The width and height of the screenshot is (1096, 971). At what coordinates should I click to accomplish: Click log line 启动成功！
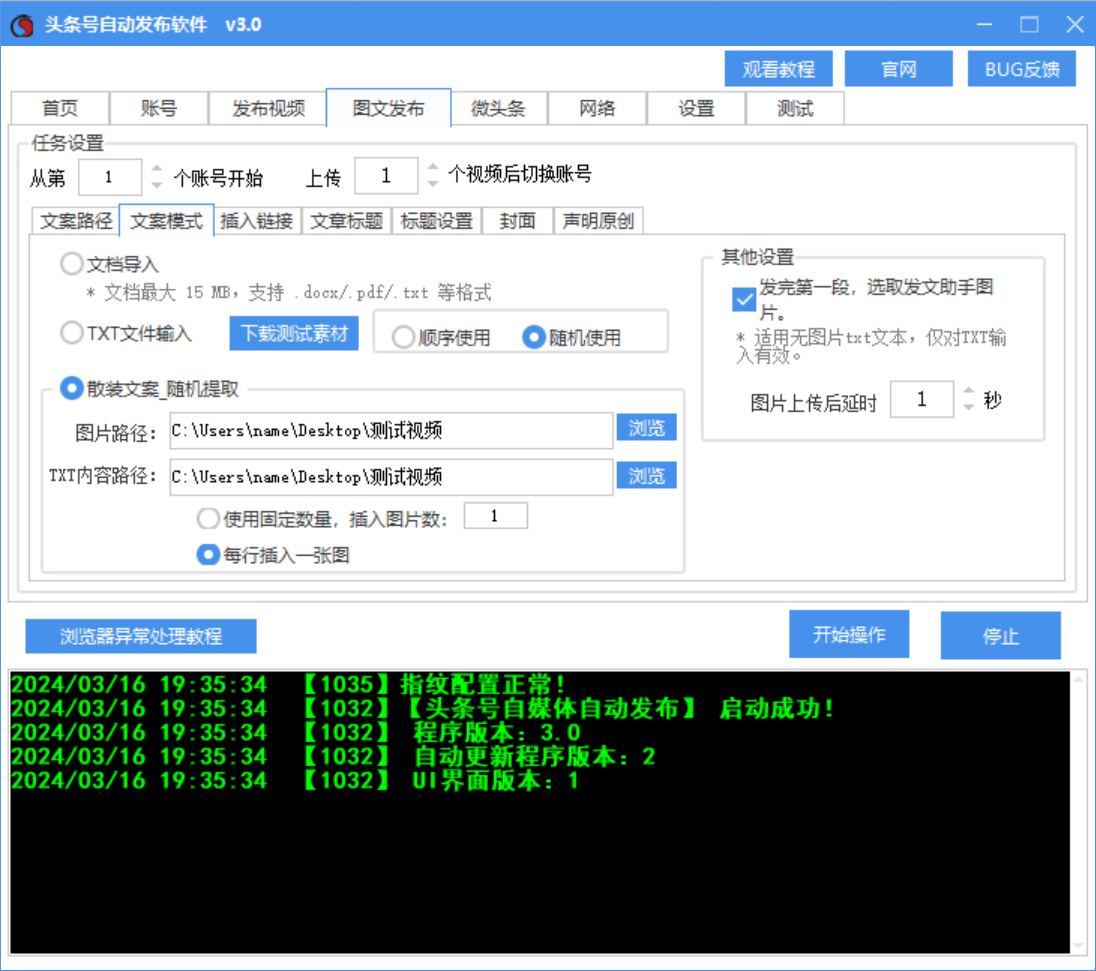[x=422, y=708]
